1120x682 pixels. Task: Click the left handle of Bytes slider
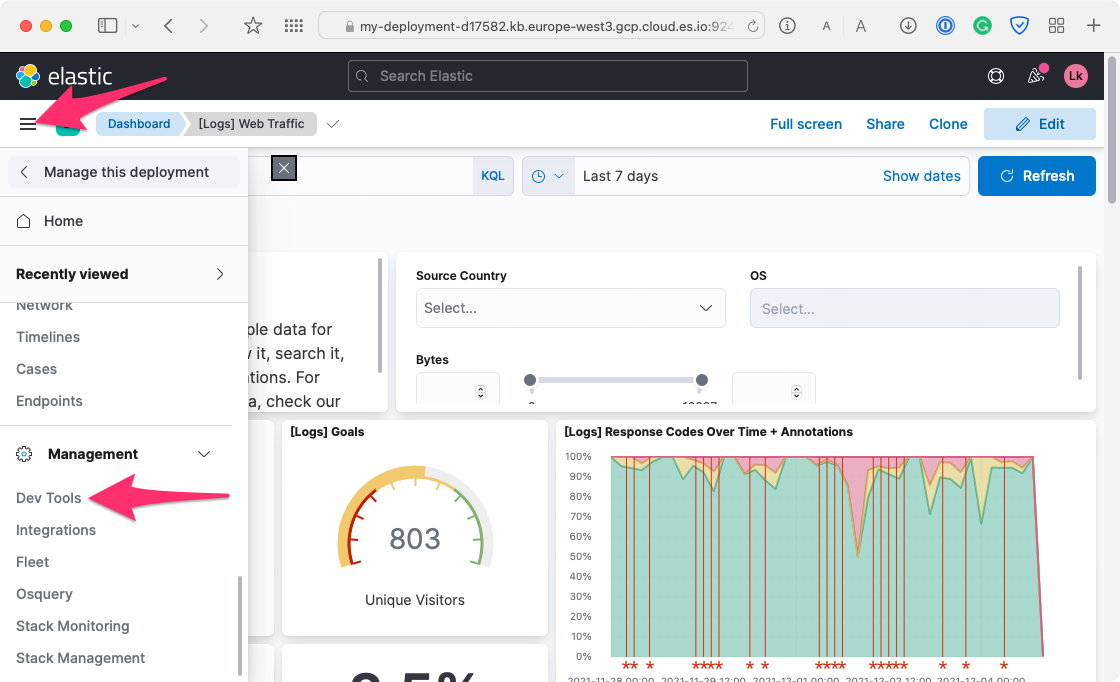click(x=530, y=380)
